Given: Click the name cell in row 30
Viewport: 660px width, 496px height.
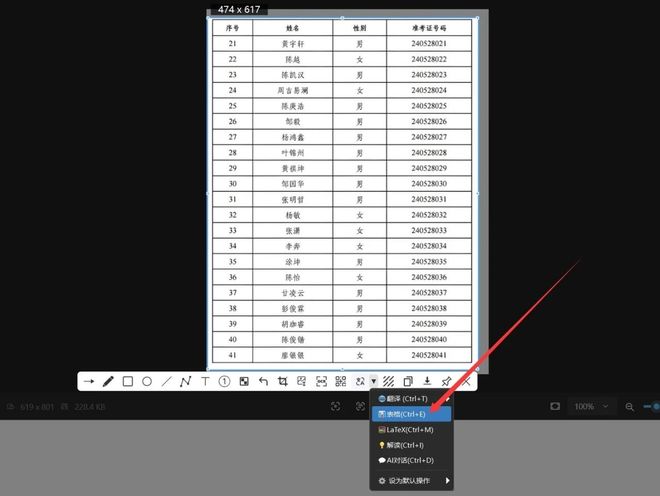Looking at the screenshot, I should pos(293,184).
